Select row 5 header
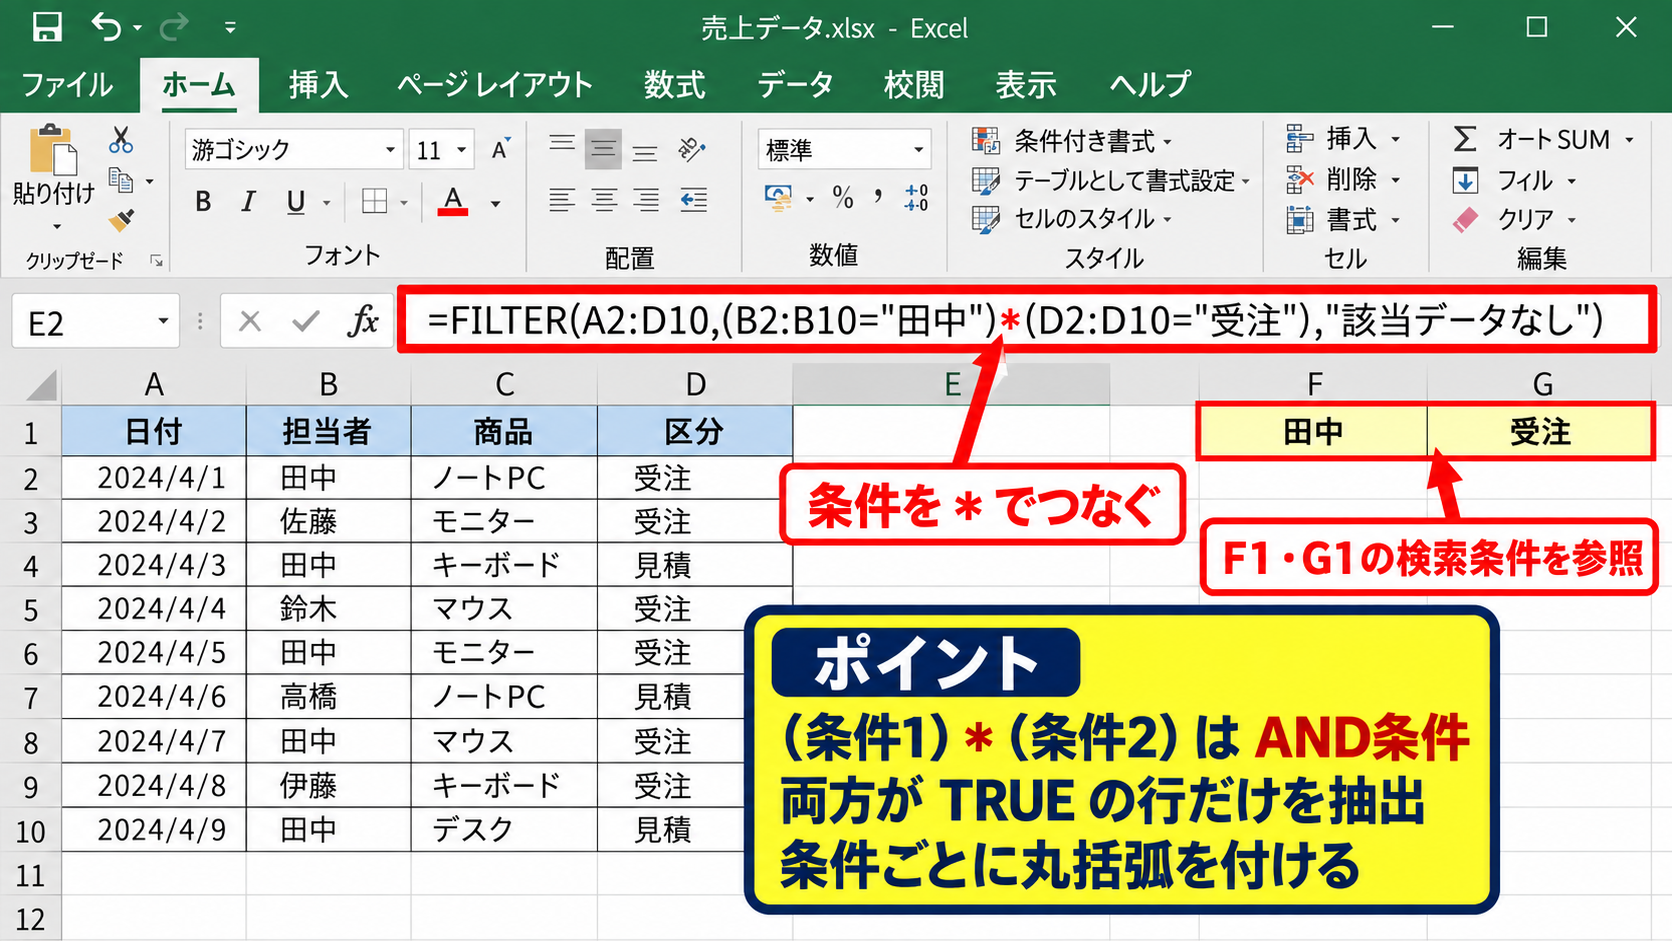This screenshot has height=941, width=1672. tap(30, 610)
